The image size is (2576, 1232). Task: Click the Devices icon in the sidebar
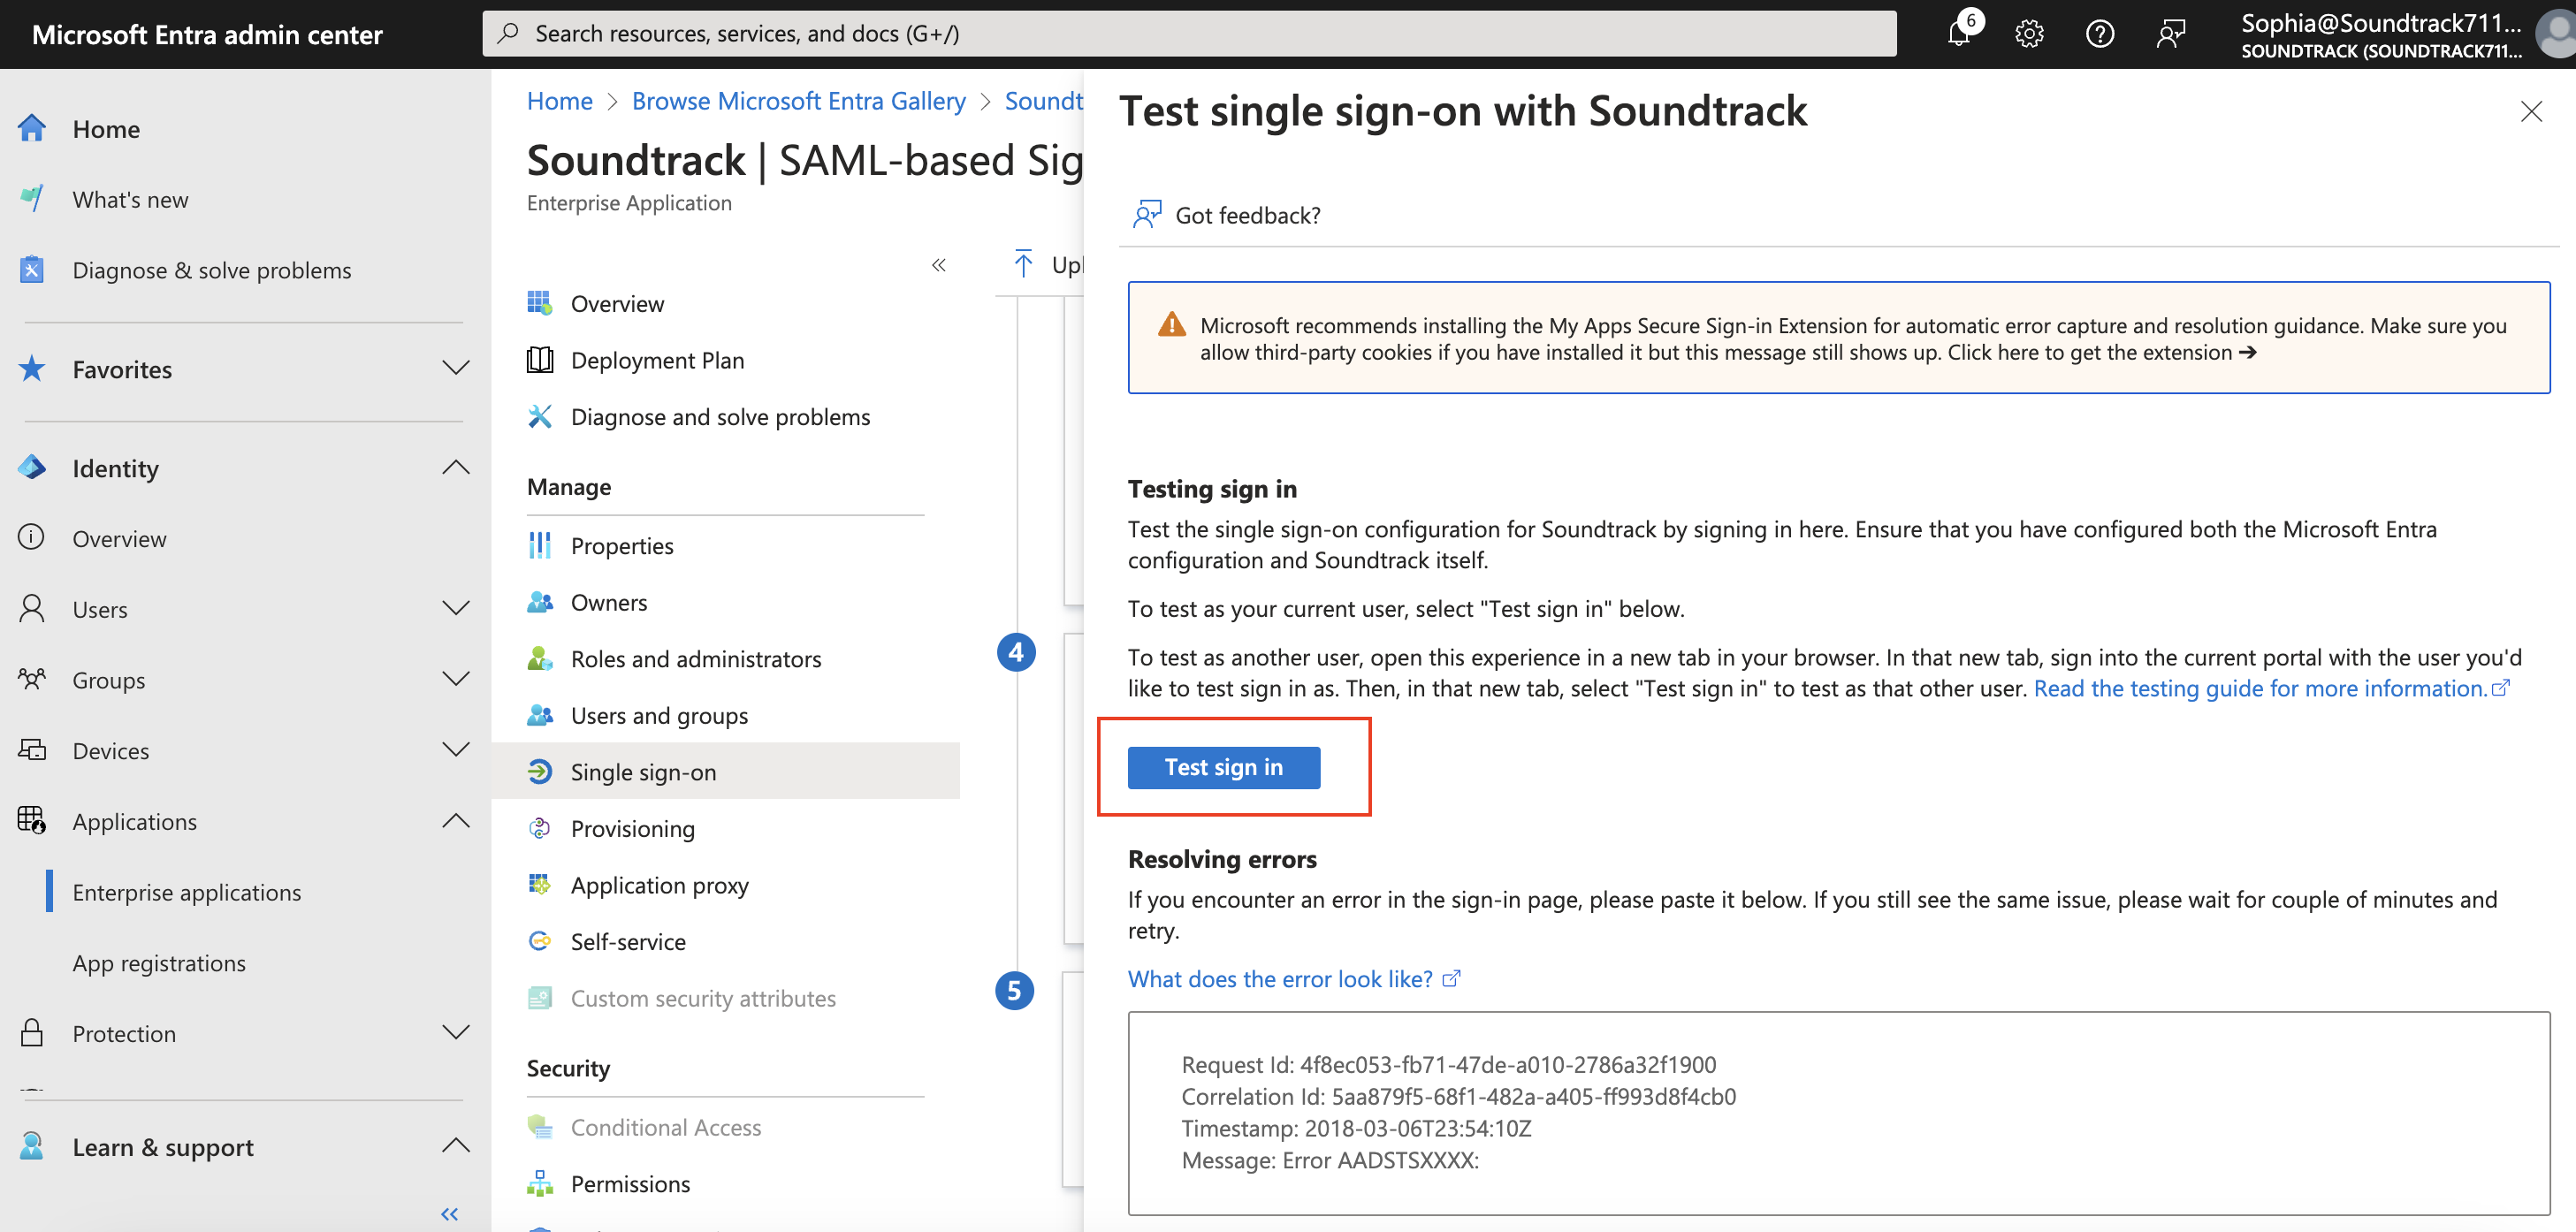[x=32, y=749]
